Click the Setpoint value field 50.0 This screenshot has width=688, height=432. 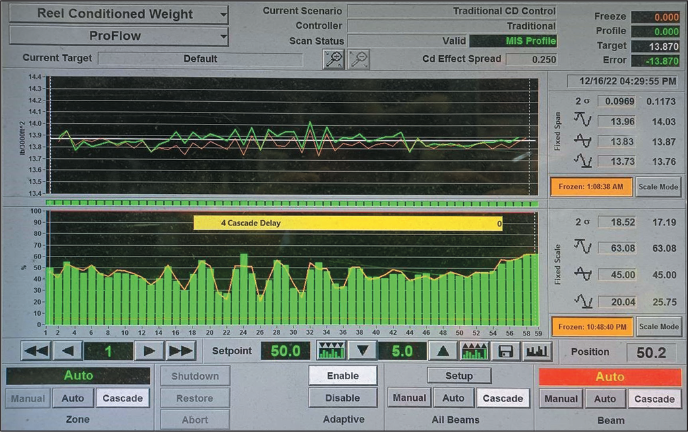pyautogui.click(x=286, y=351)
